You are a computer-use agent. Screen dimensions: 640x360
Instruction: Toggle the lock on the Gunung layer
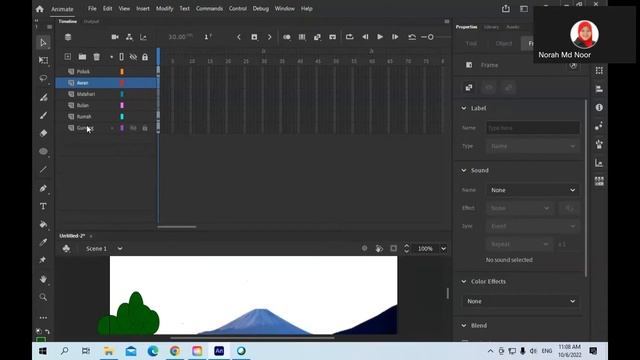[145, 128]
